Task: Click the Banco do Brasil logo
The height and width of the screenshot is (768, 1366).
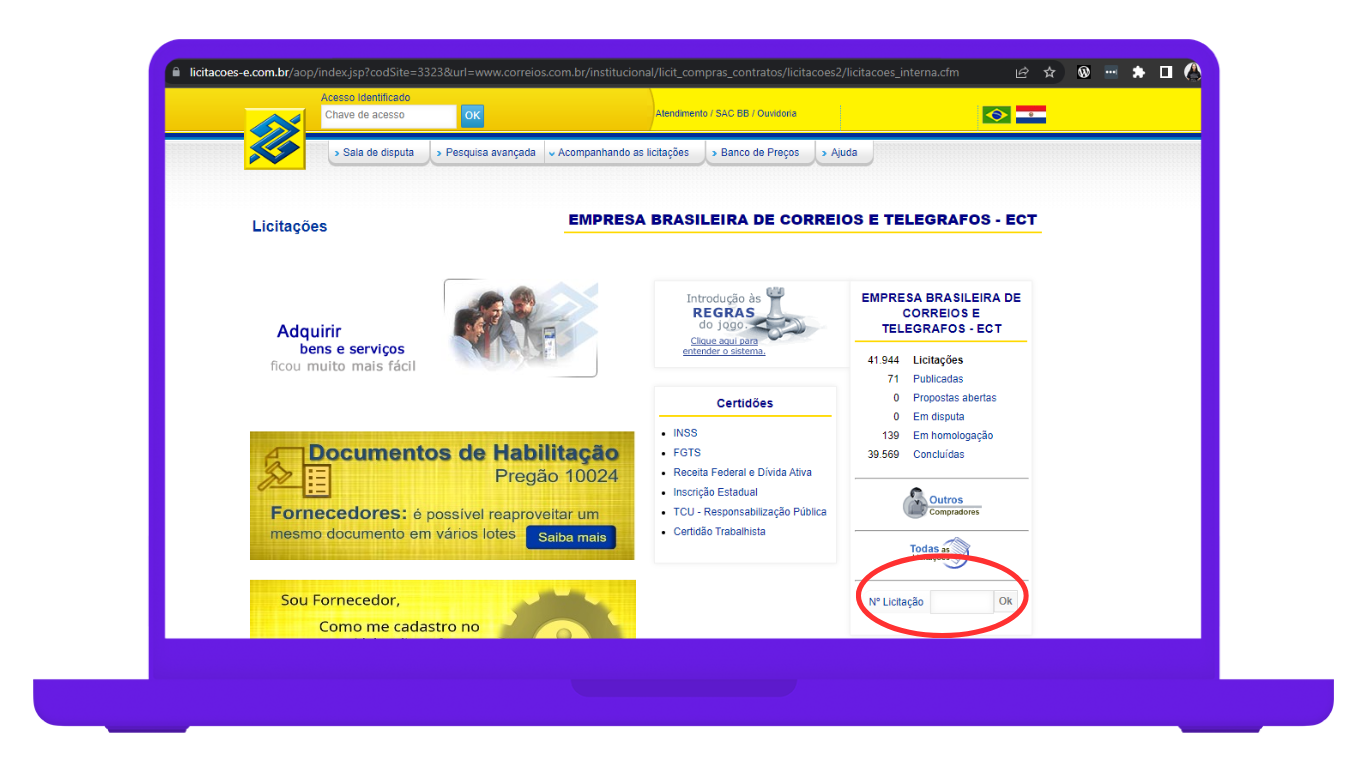Action: tap(275, 140)
